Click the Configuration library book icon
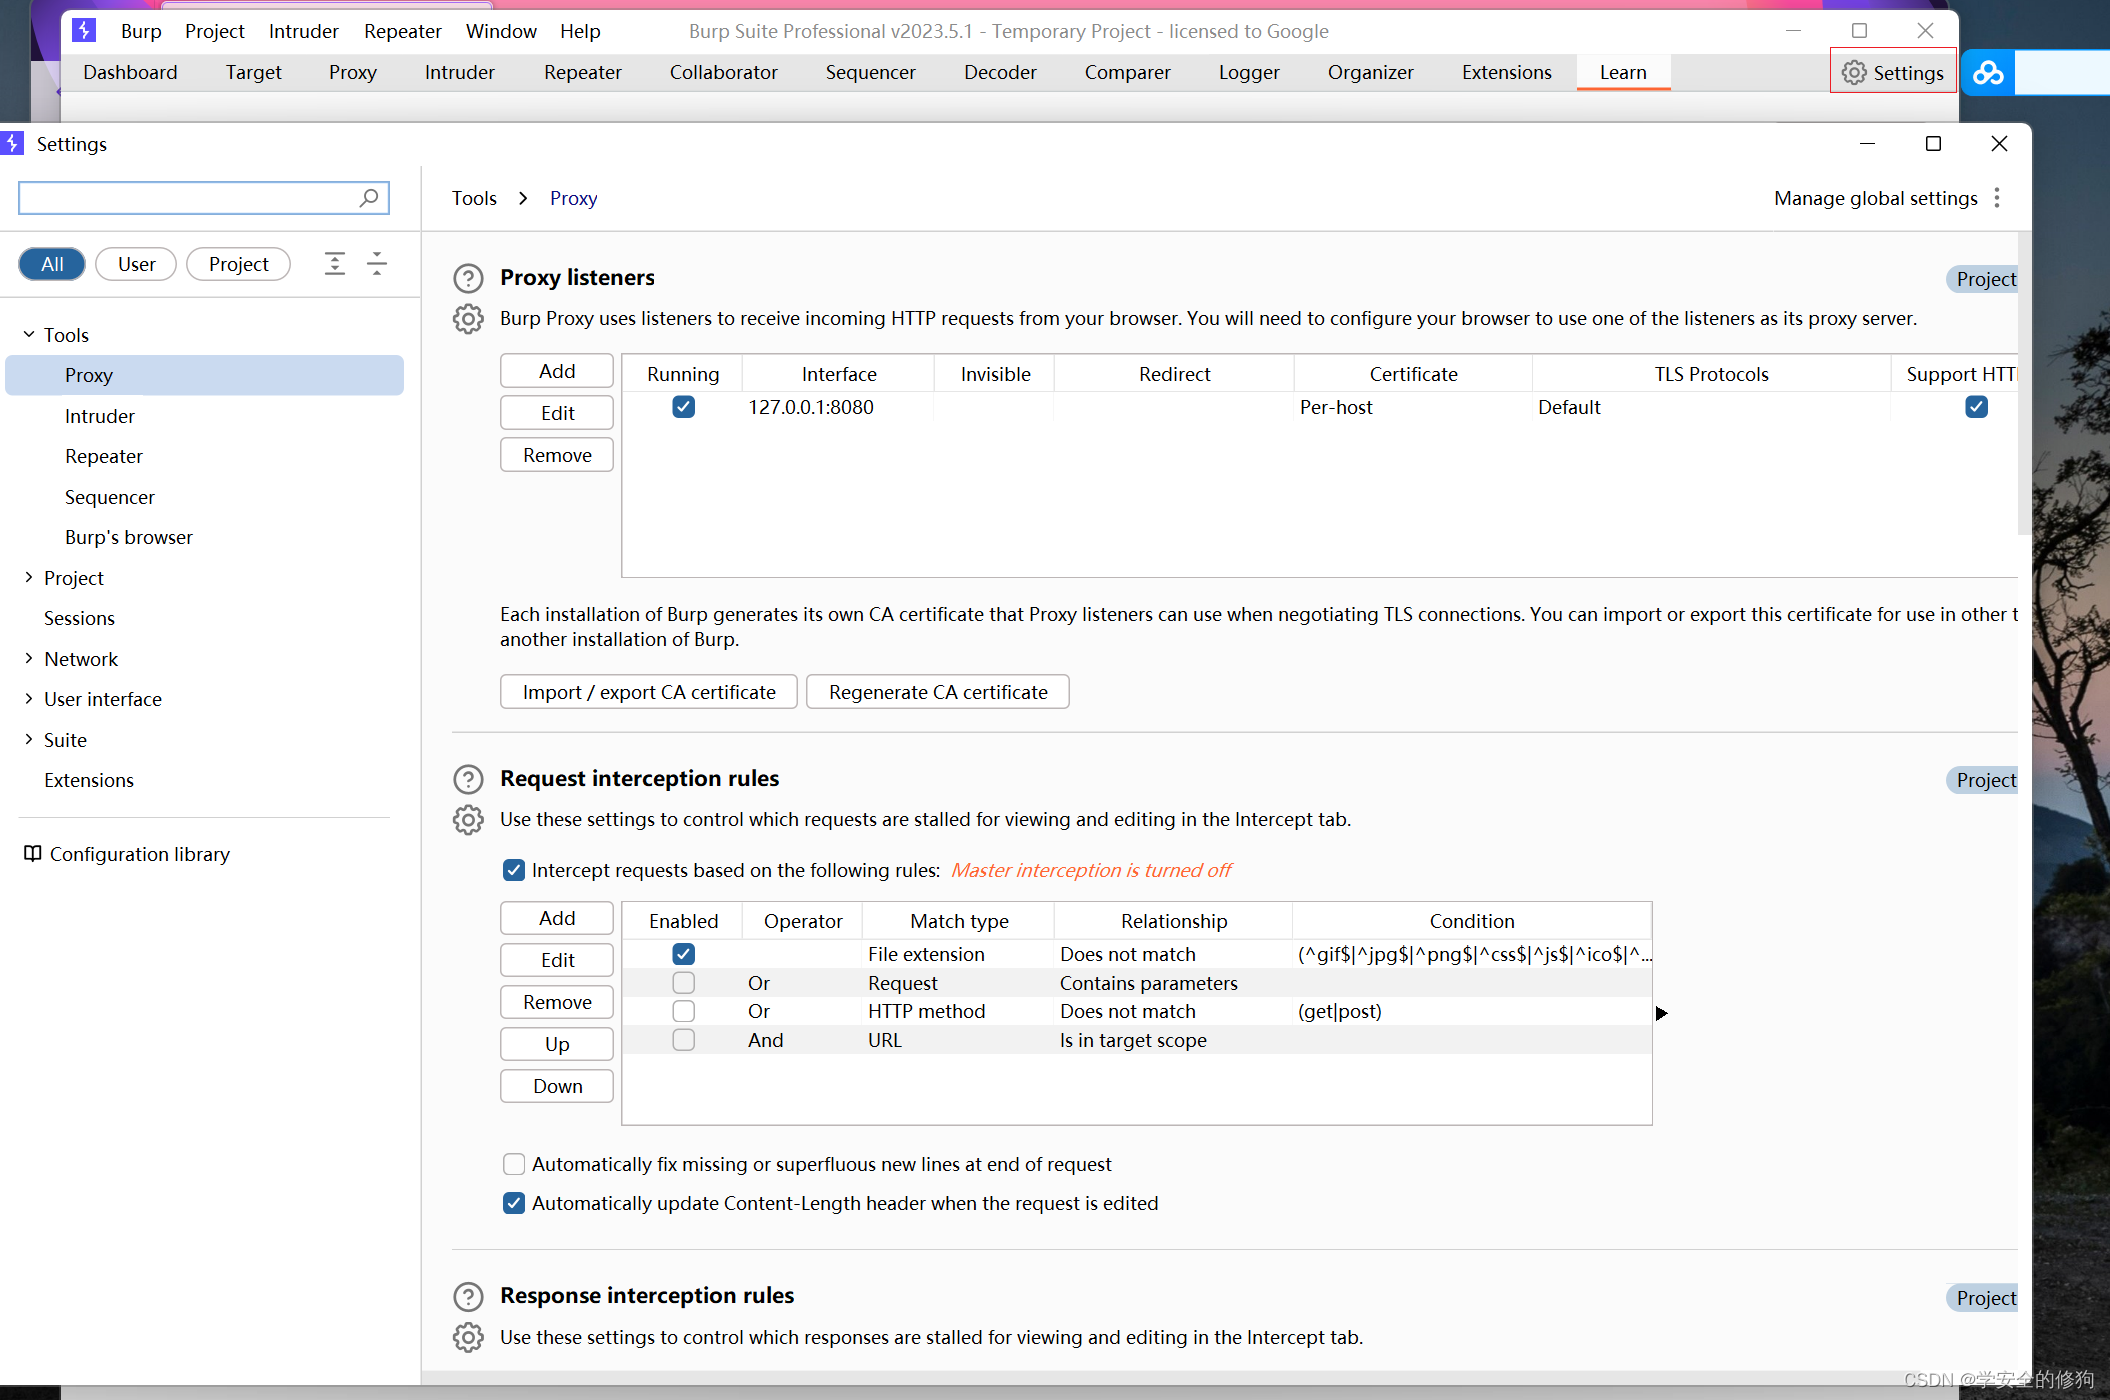This screenshot has width=2110, height=1400. point(33,854)
